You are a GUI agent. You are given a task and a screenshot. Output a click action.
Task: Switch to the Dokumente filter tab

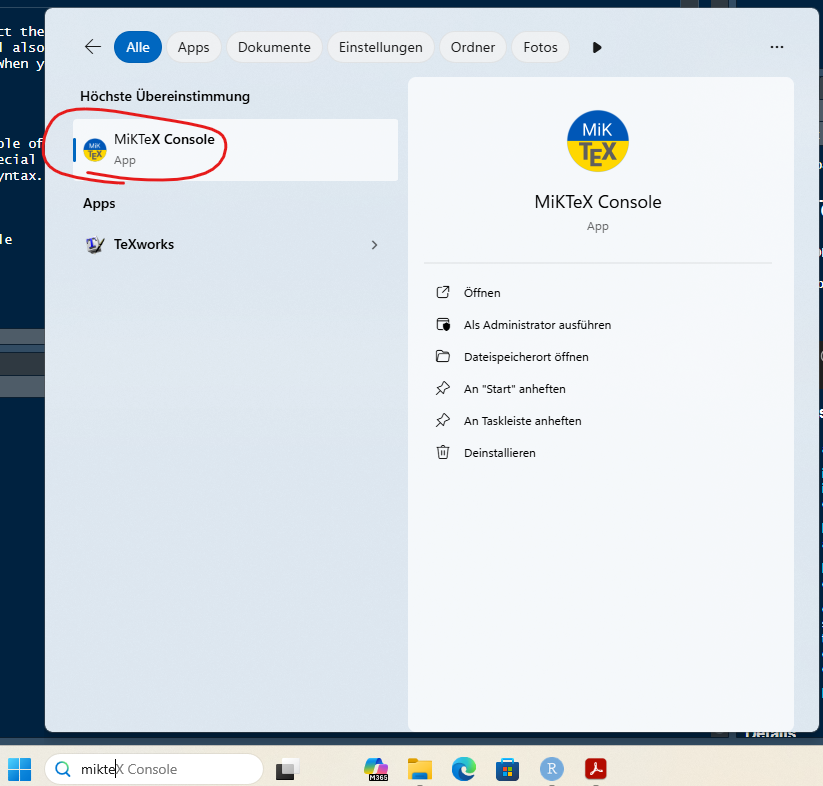click(x=274, y=47)
